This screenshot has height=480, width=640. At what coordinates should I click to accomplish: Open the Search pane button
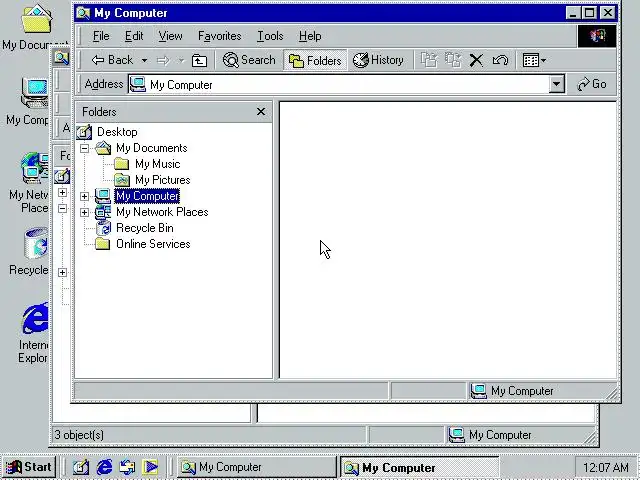pyautogui.click(x=249, y=60)
